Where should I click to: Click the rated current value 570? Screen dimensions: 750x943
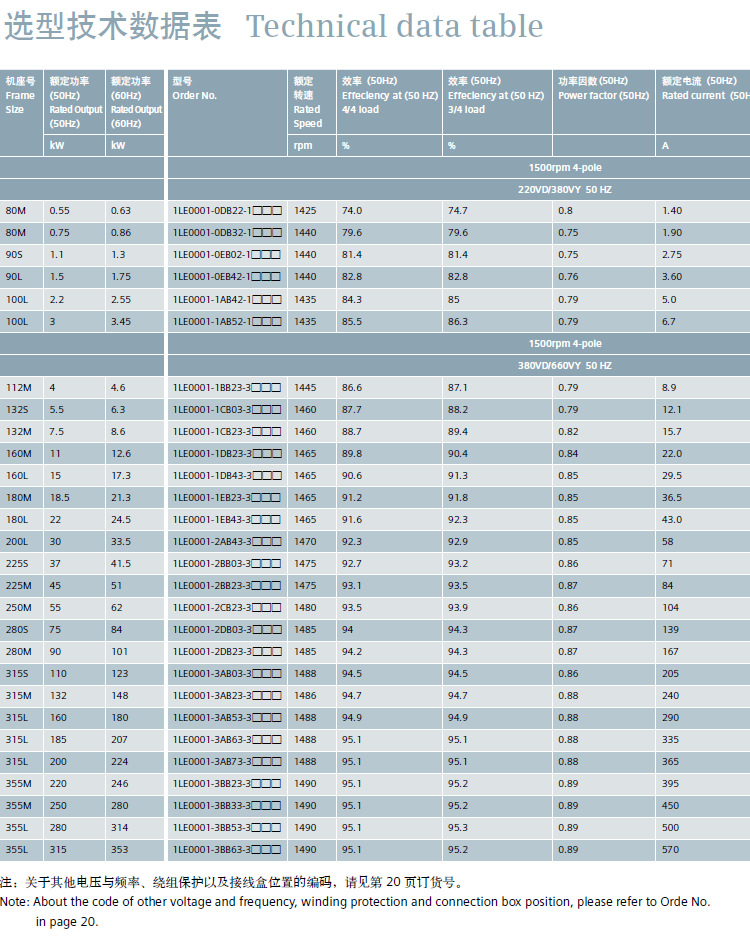tap(670, 850)
